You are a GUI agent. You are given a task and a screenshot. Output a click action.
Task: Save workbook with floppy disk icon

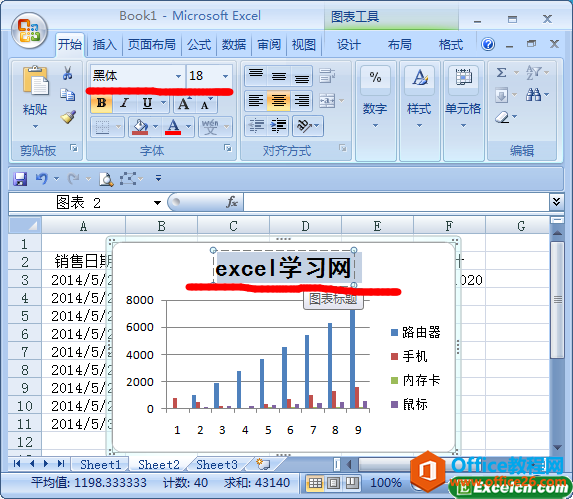click(20, 179)
